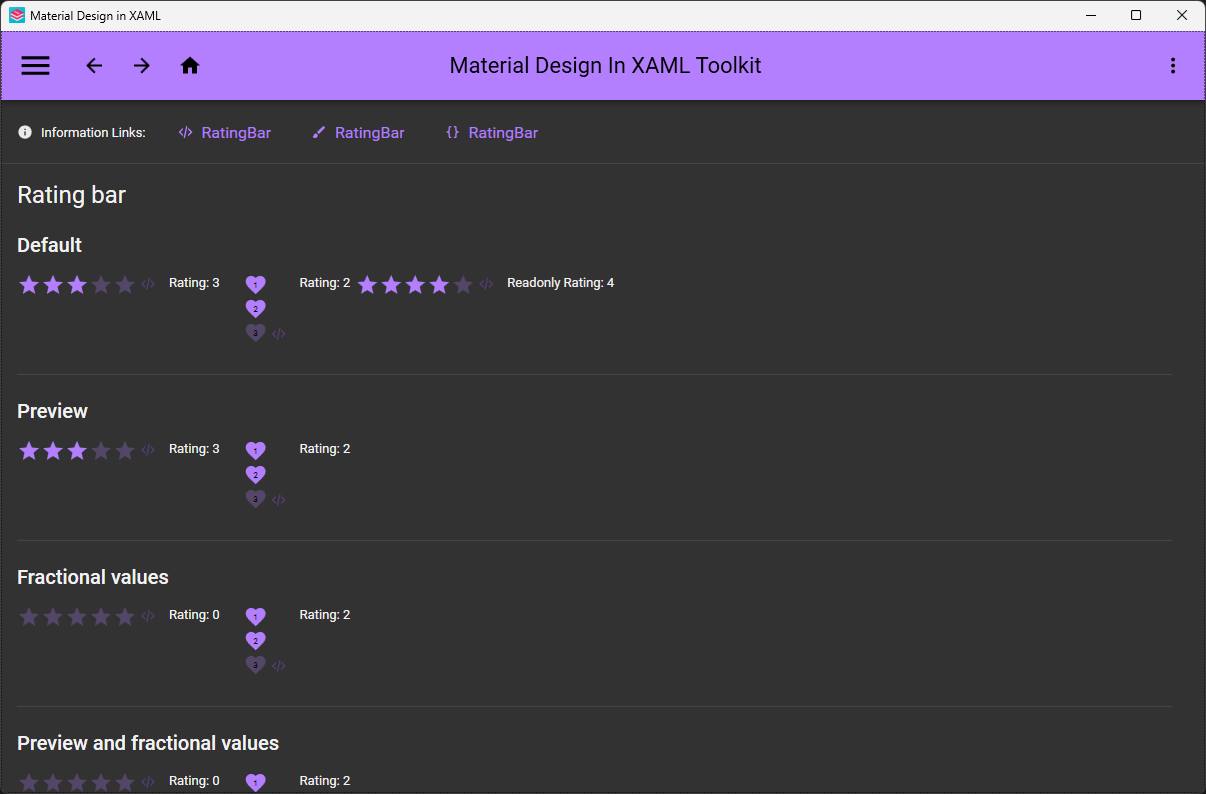Click 'Rating: 3' label in Default section

tap(194, 283)
